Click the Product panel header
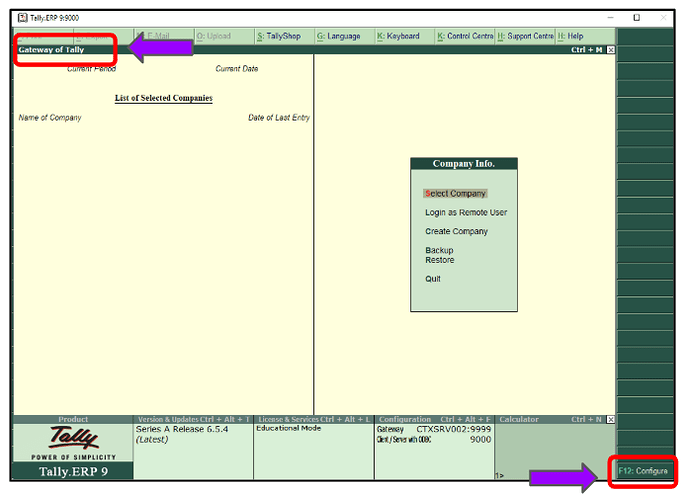The width and height of the screenshot is (690, 497). [x=73, y=420]
